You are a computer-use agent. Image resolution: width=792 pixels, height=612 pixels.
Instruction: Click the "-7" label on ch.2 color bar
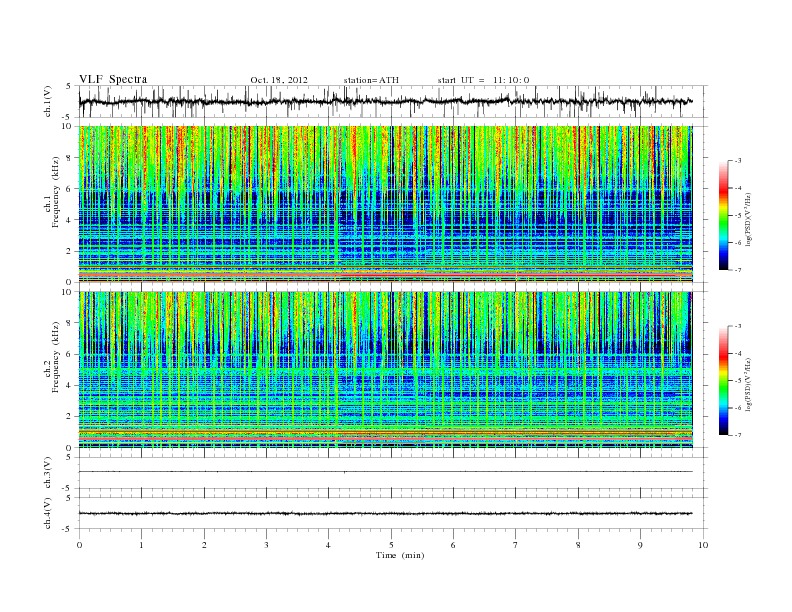pos(737,435)
